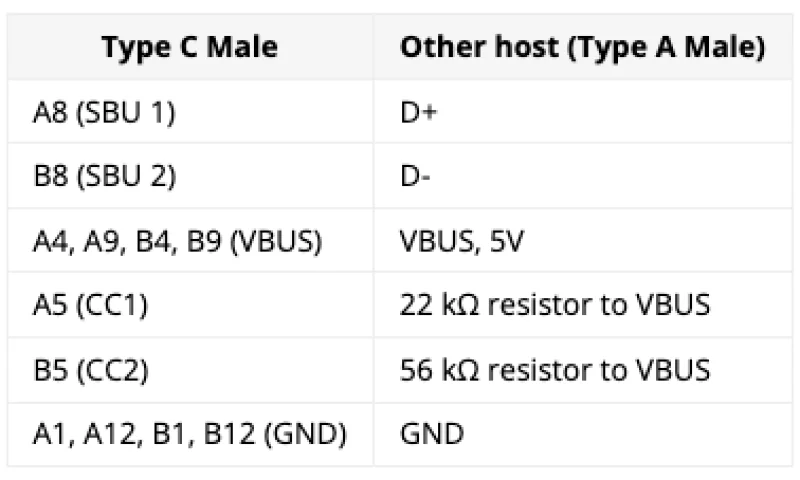Click the "A5 (CC1)" cell

(90, 305)
